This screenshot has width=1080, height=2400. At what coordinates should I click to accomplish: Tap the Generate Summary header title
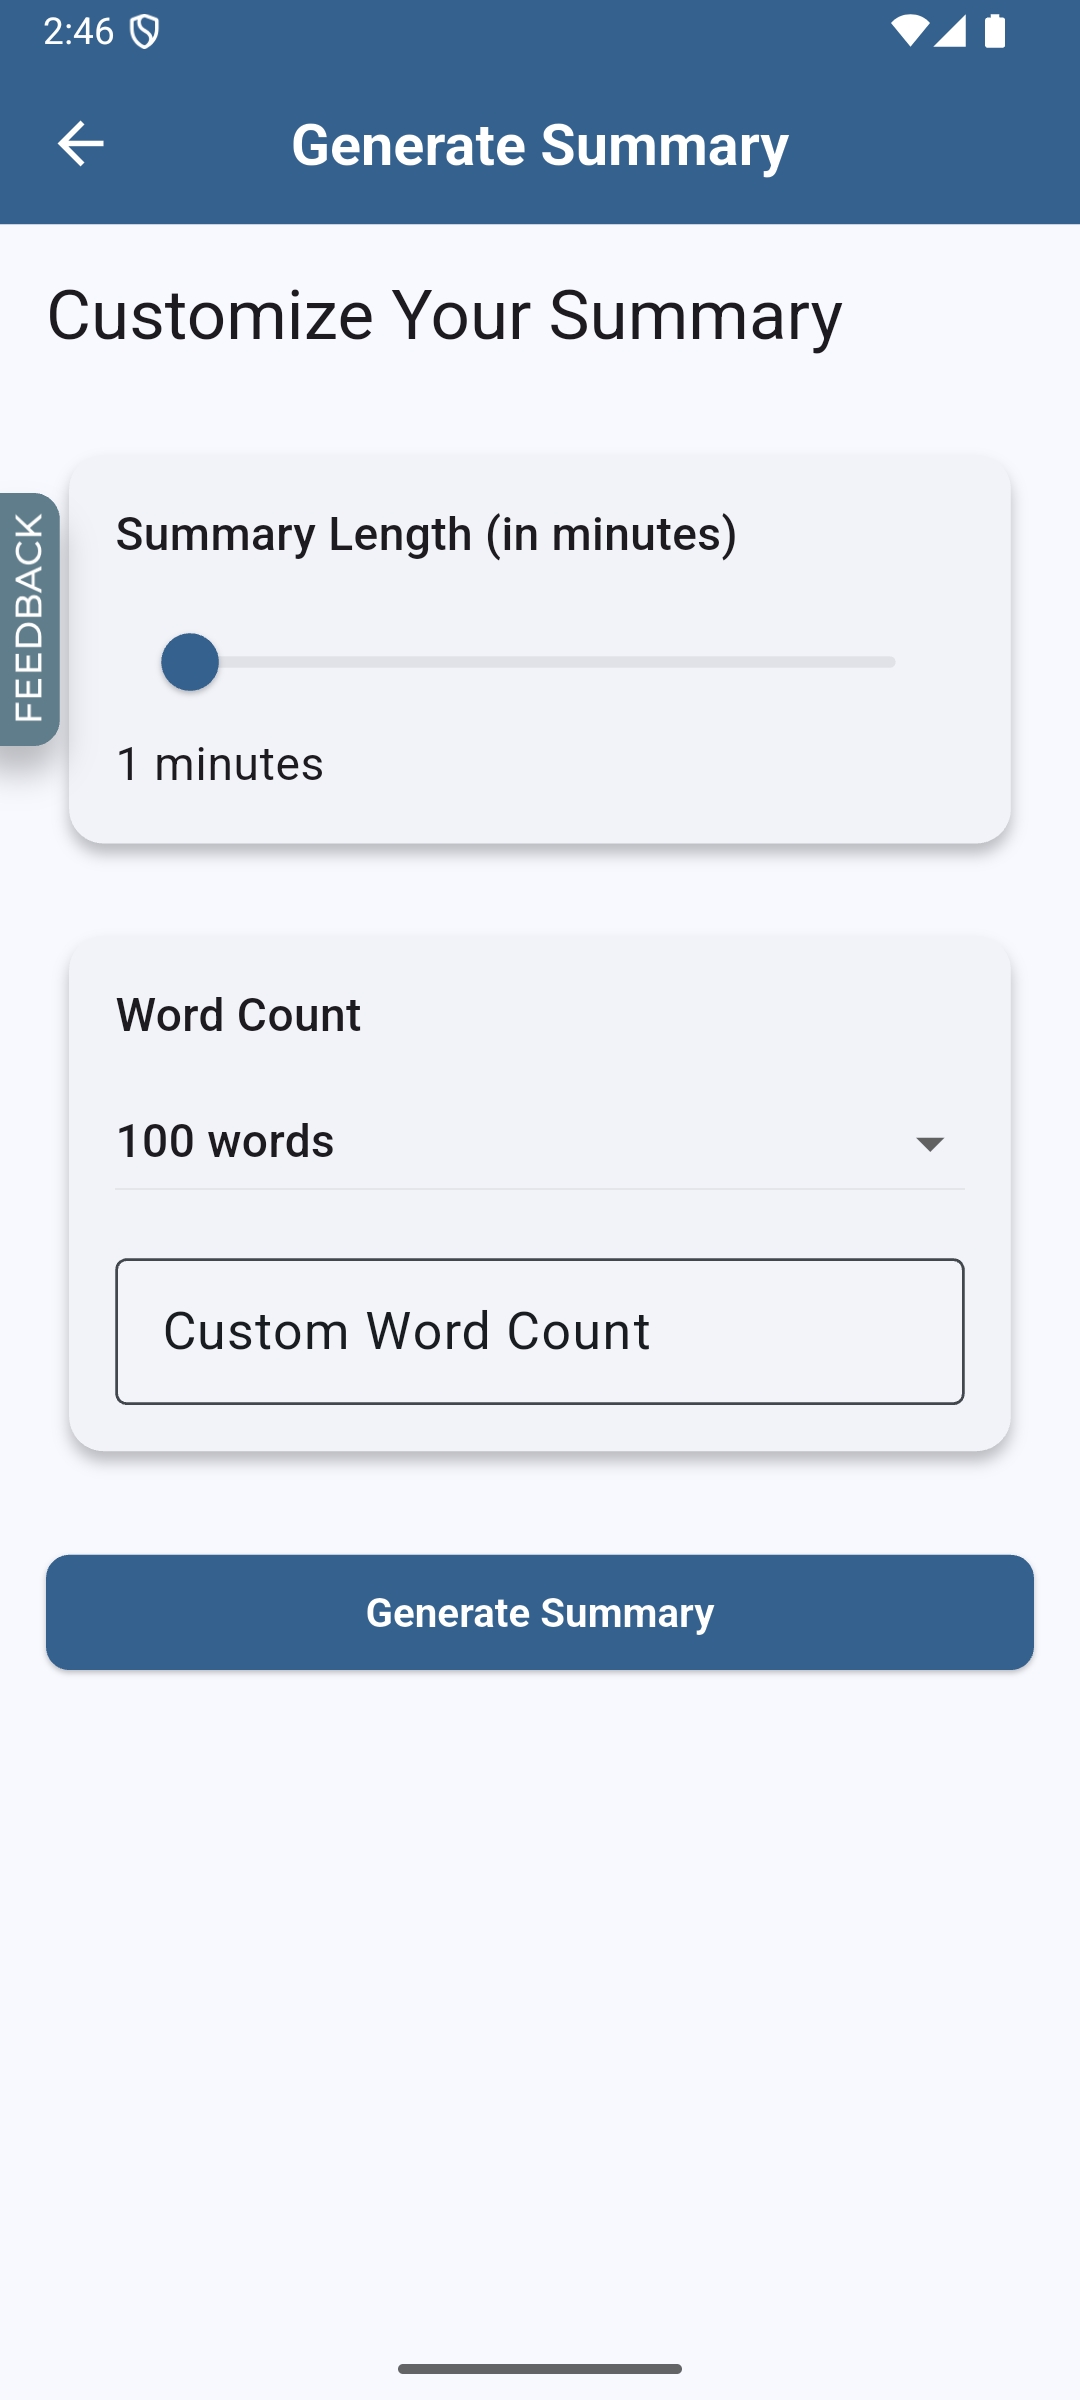[540, 145]
